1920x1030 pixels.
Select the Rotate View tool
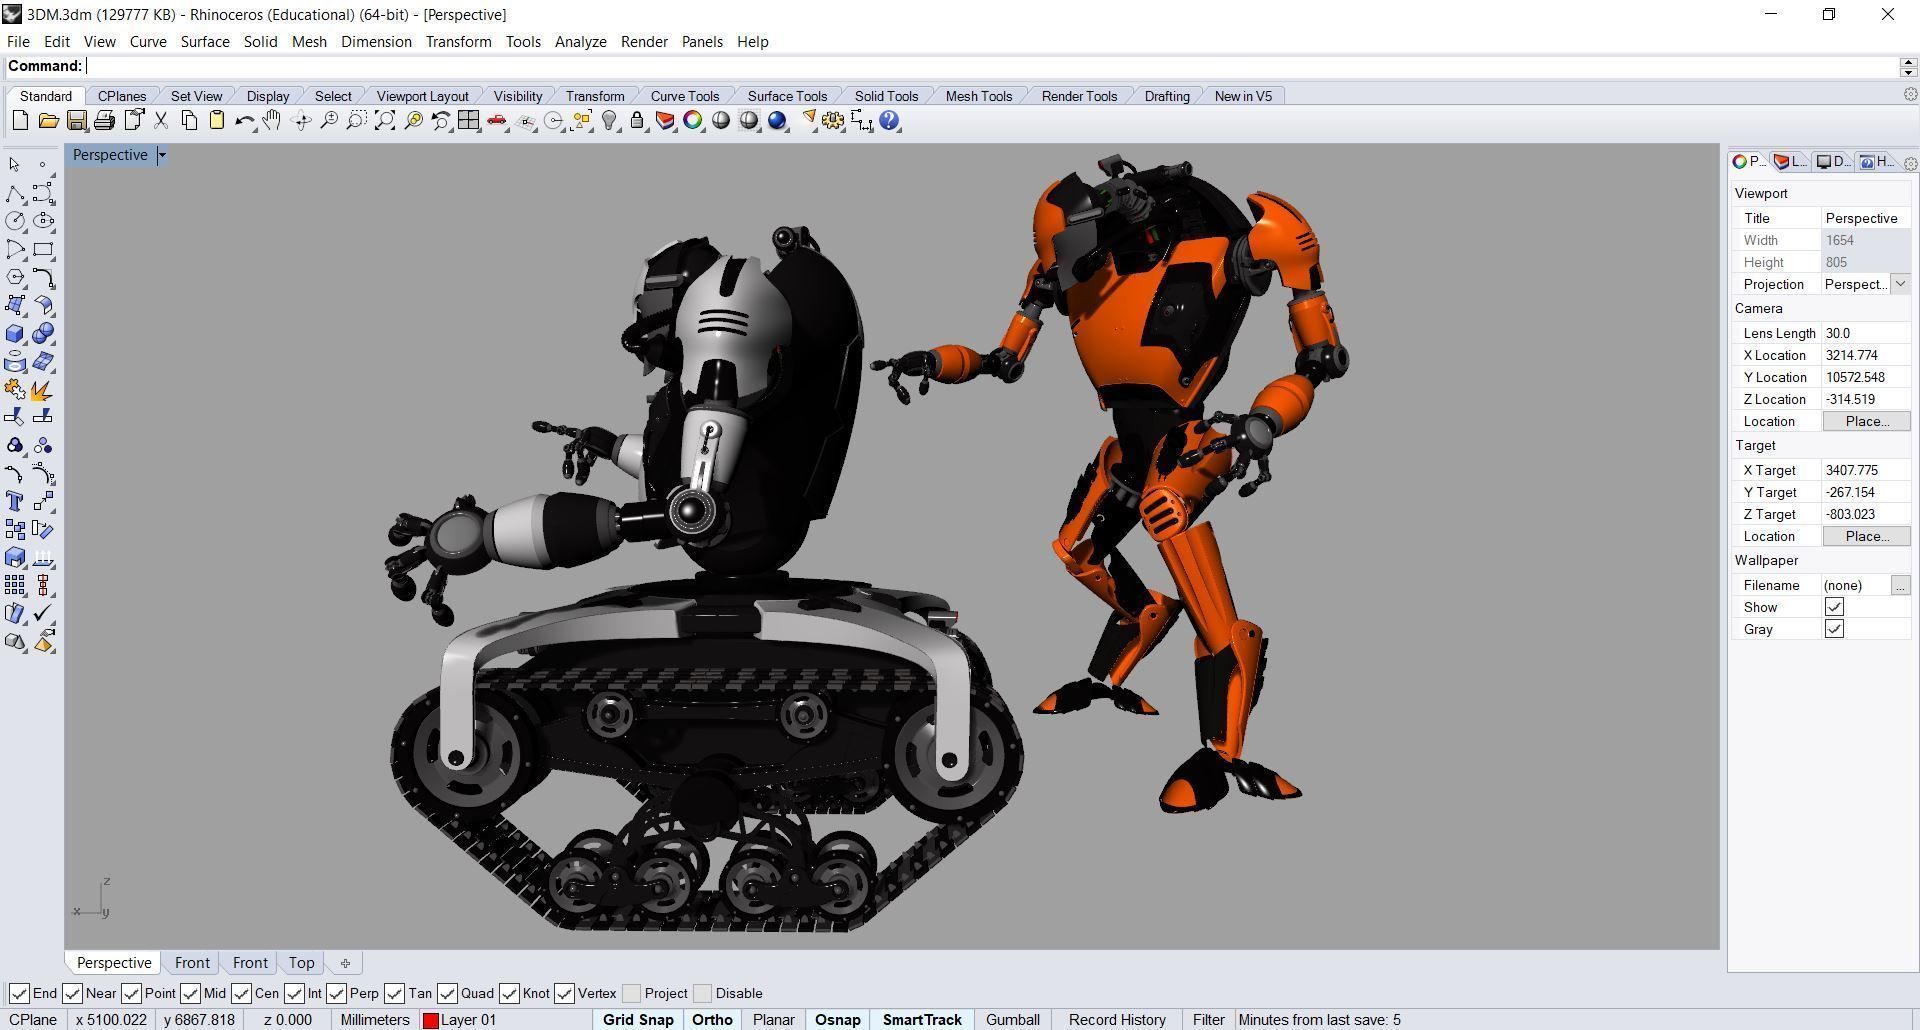coord(301,121)
